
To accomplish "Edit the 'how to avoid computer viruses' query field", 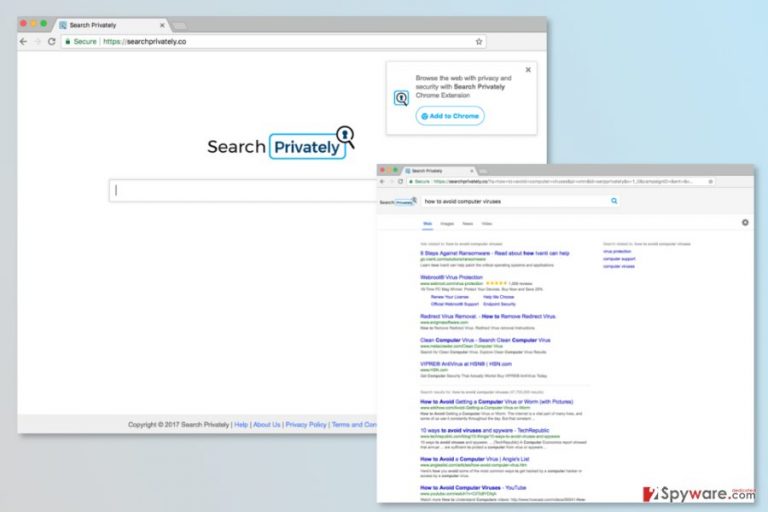I will pyautogui.click(x=516, y=201).
